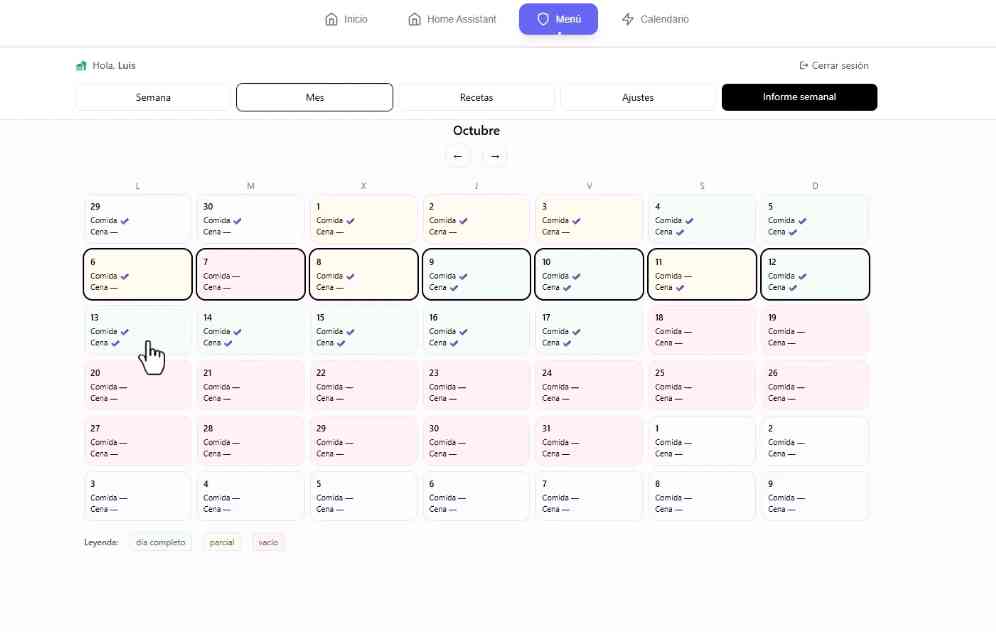The width and height of the screenshot is (996, 632).
Task: Click the lightning bolt icon beside Calendario
Action: pos(627,19)
